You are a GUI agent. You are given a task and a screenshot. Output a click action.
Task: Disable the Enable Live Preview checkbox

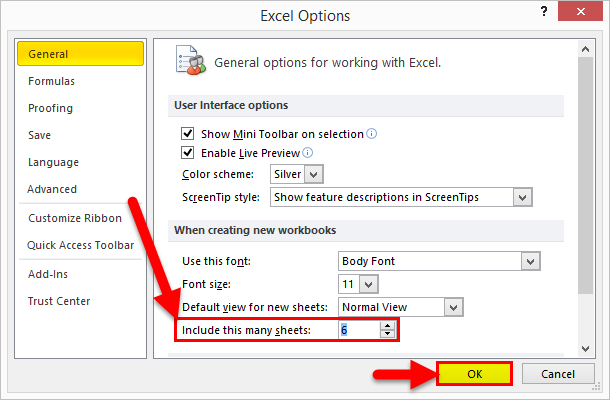[187, 153]
